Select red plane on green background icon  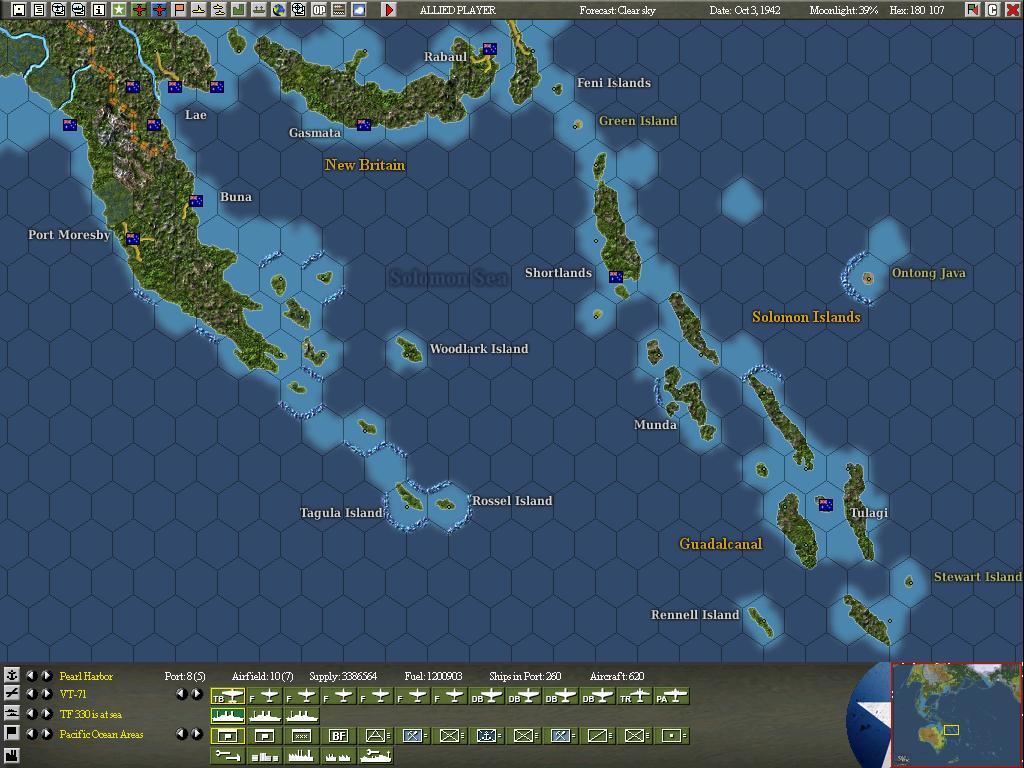[138, 10]
